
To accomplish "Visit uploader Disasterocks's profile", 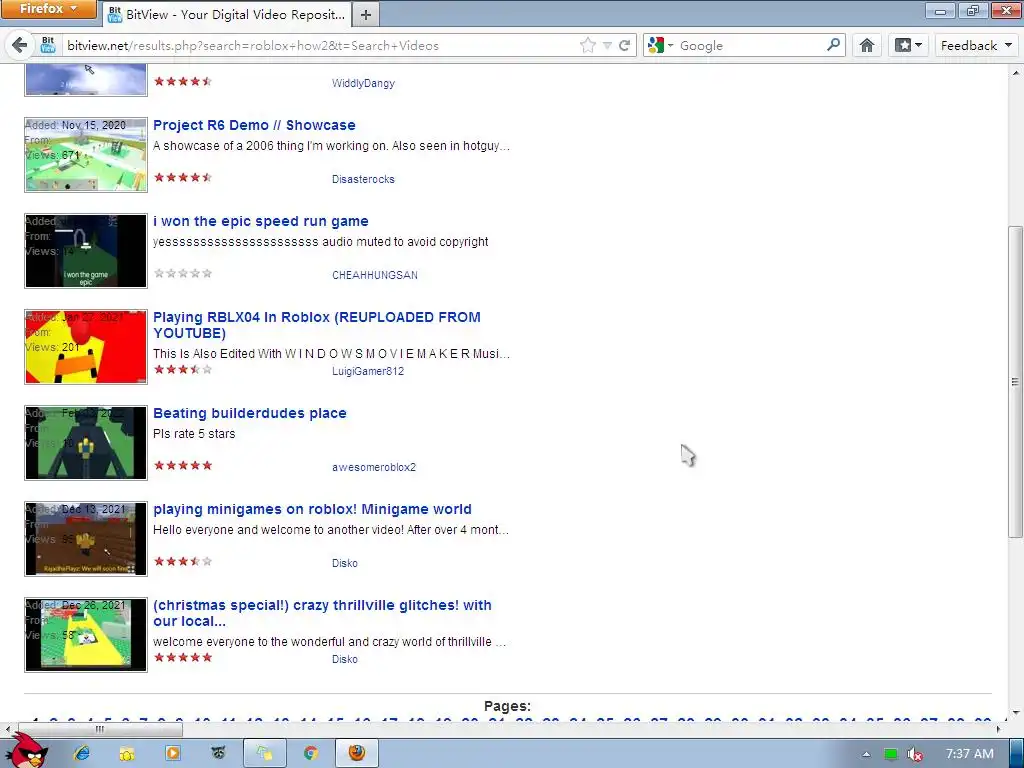I will click(363, 179).
